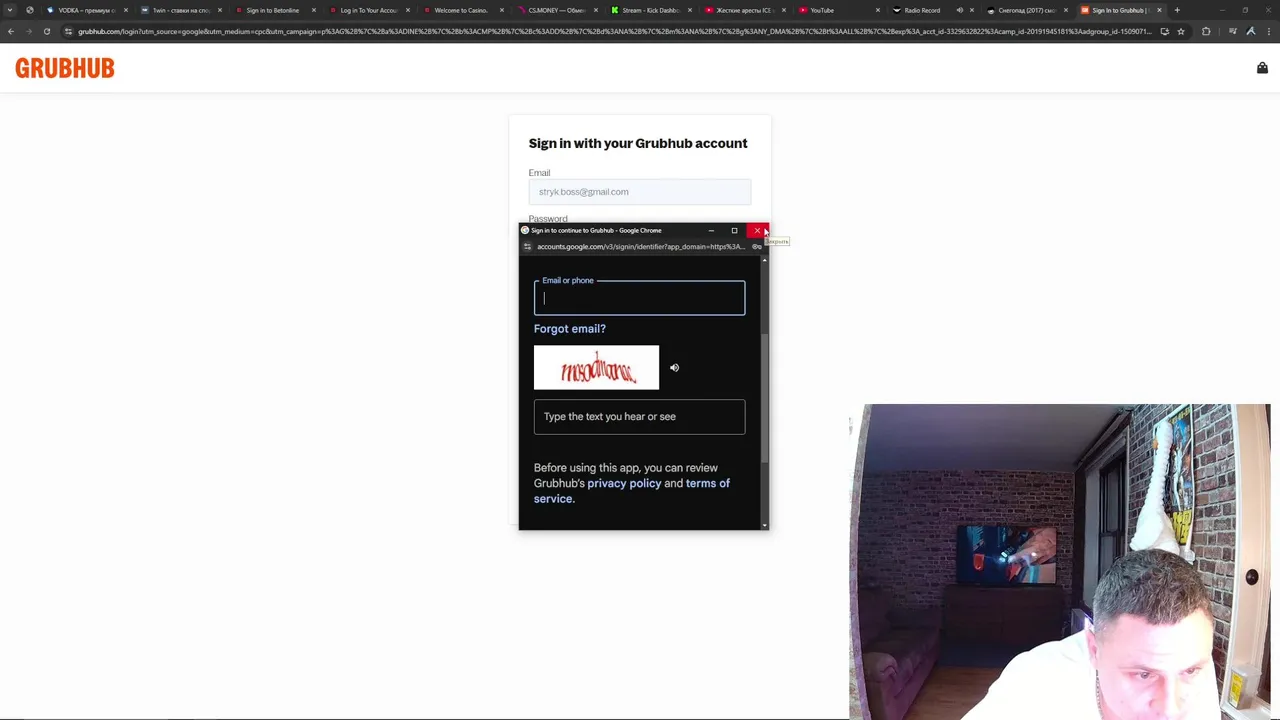Screen dimensions: 1280x720
Task: Open Grubhub's privacy policy link
Action: [x=624, y=484]
